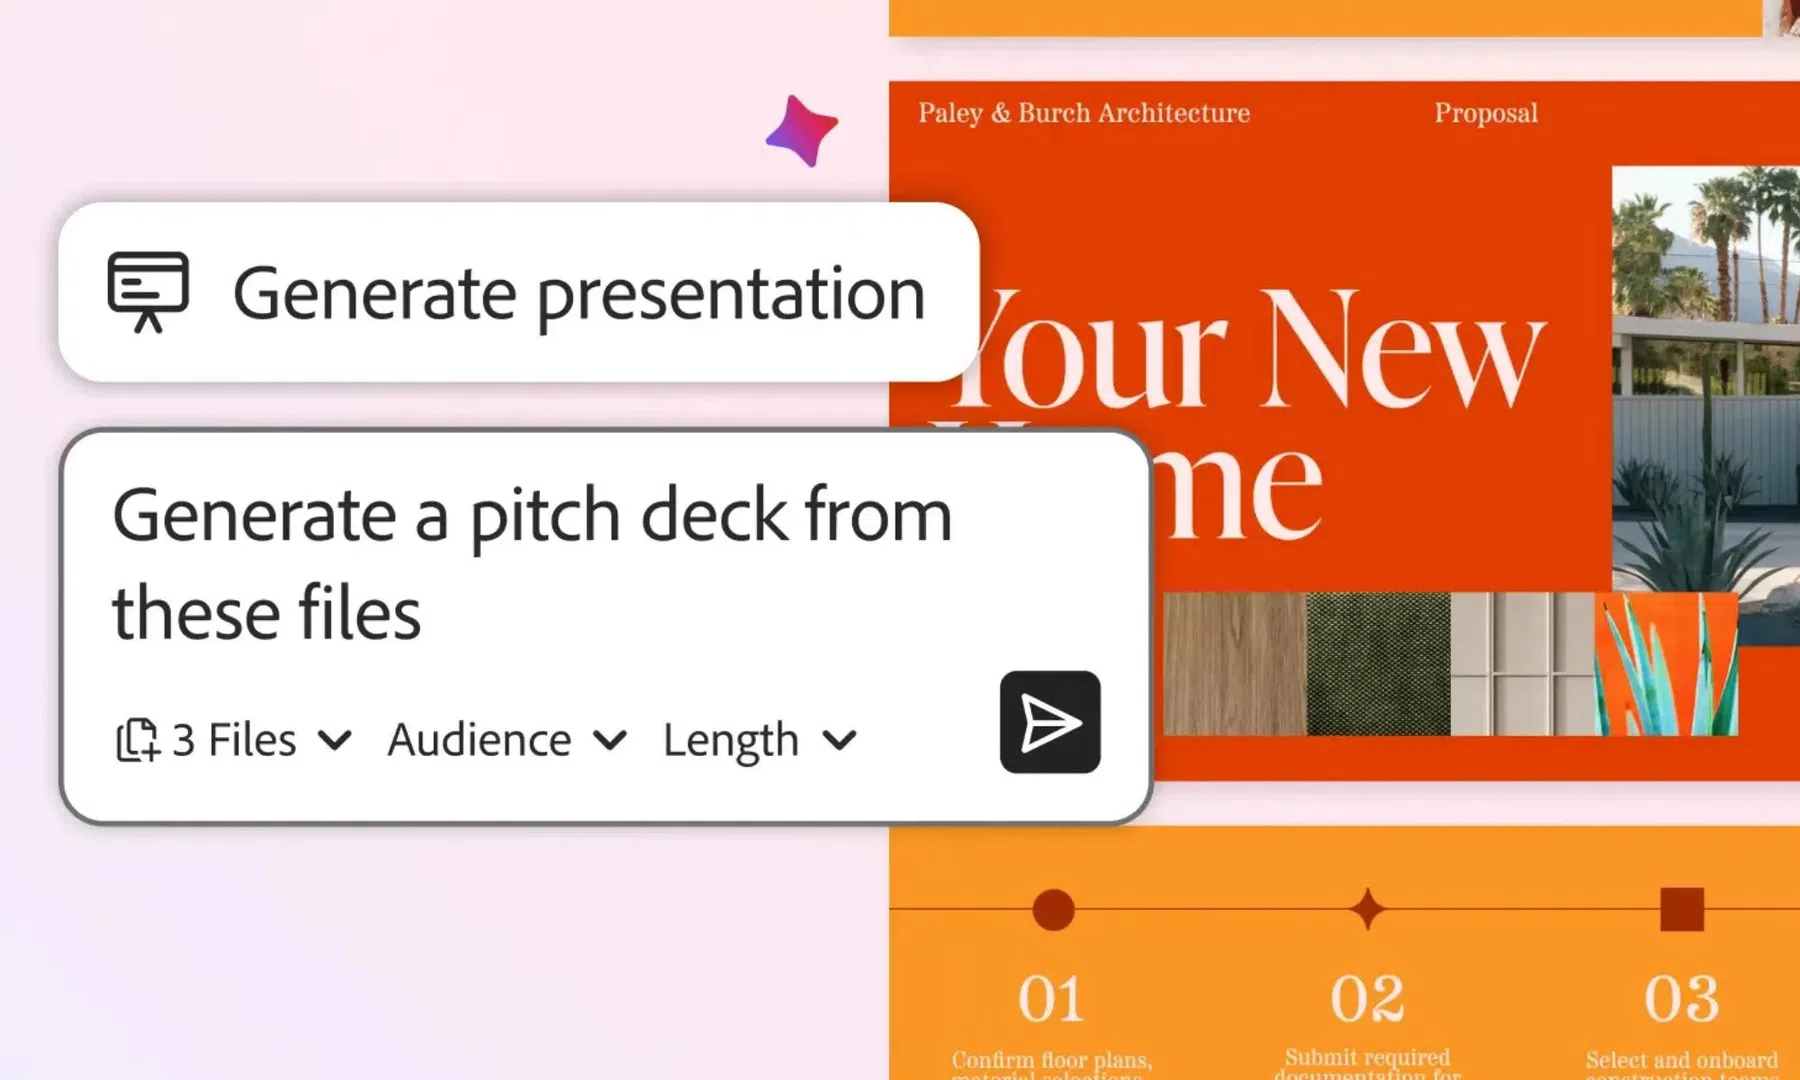Click the four-point star marker above 02
Image resolution: width=1800 pixels, height=1080 pixels.
(1367, 910)
